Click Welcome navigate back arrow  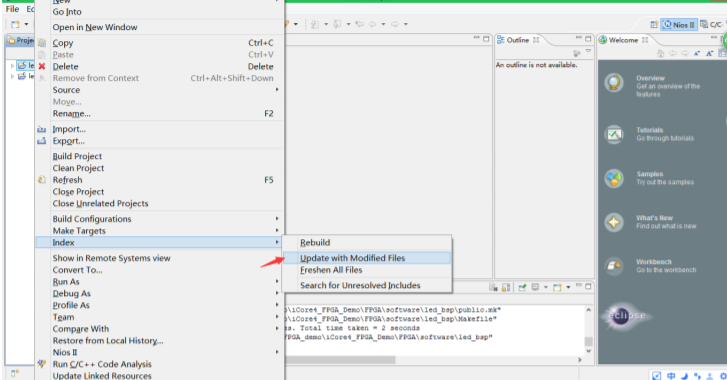[x=673, y=54]
